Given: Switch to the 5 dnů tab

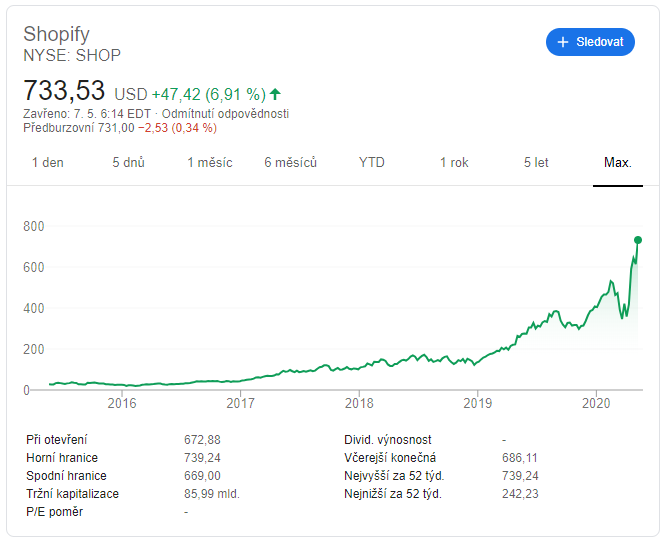Looking at the screenshot, I should (128, 162).
